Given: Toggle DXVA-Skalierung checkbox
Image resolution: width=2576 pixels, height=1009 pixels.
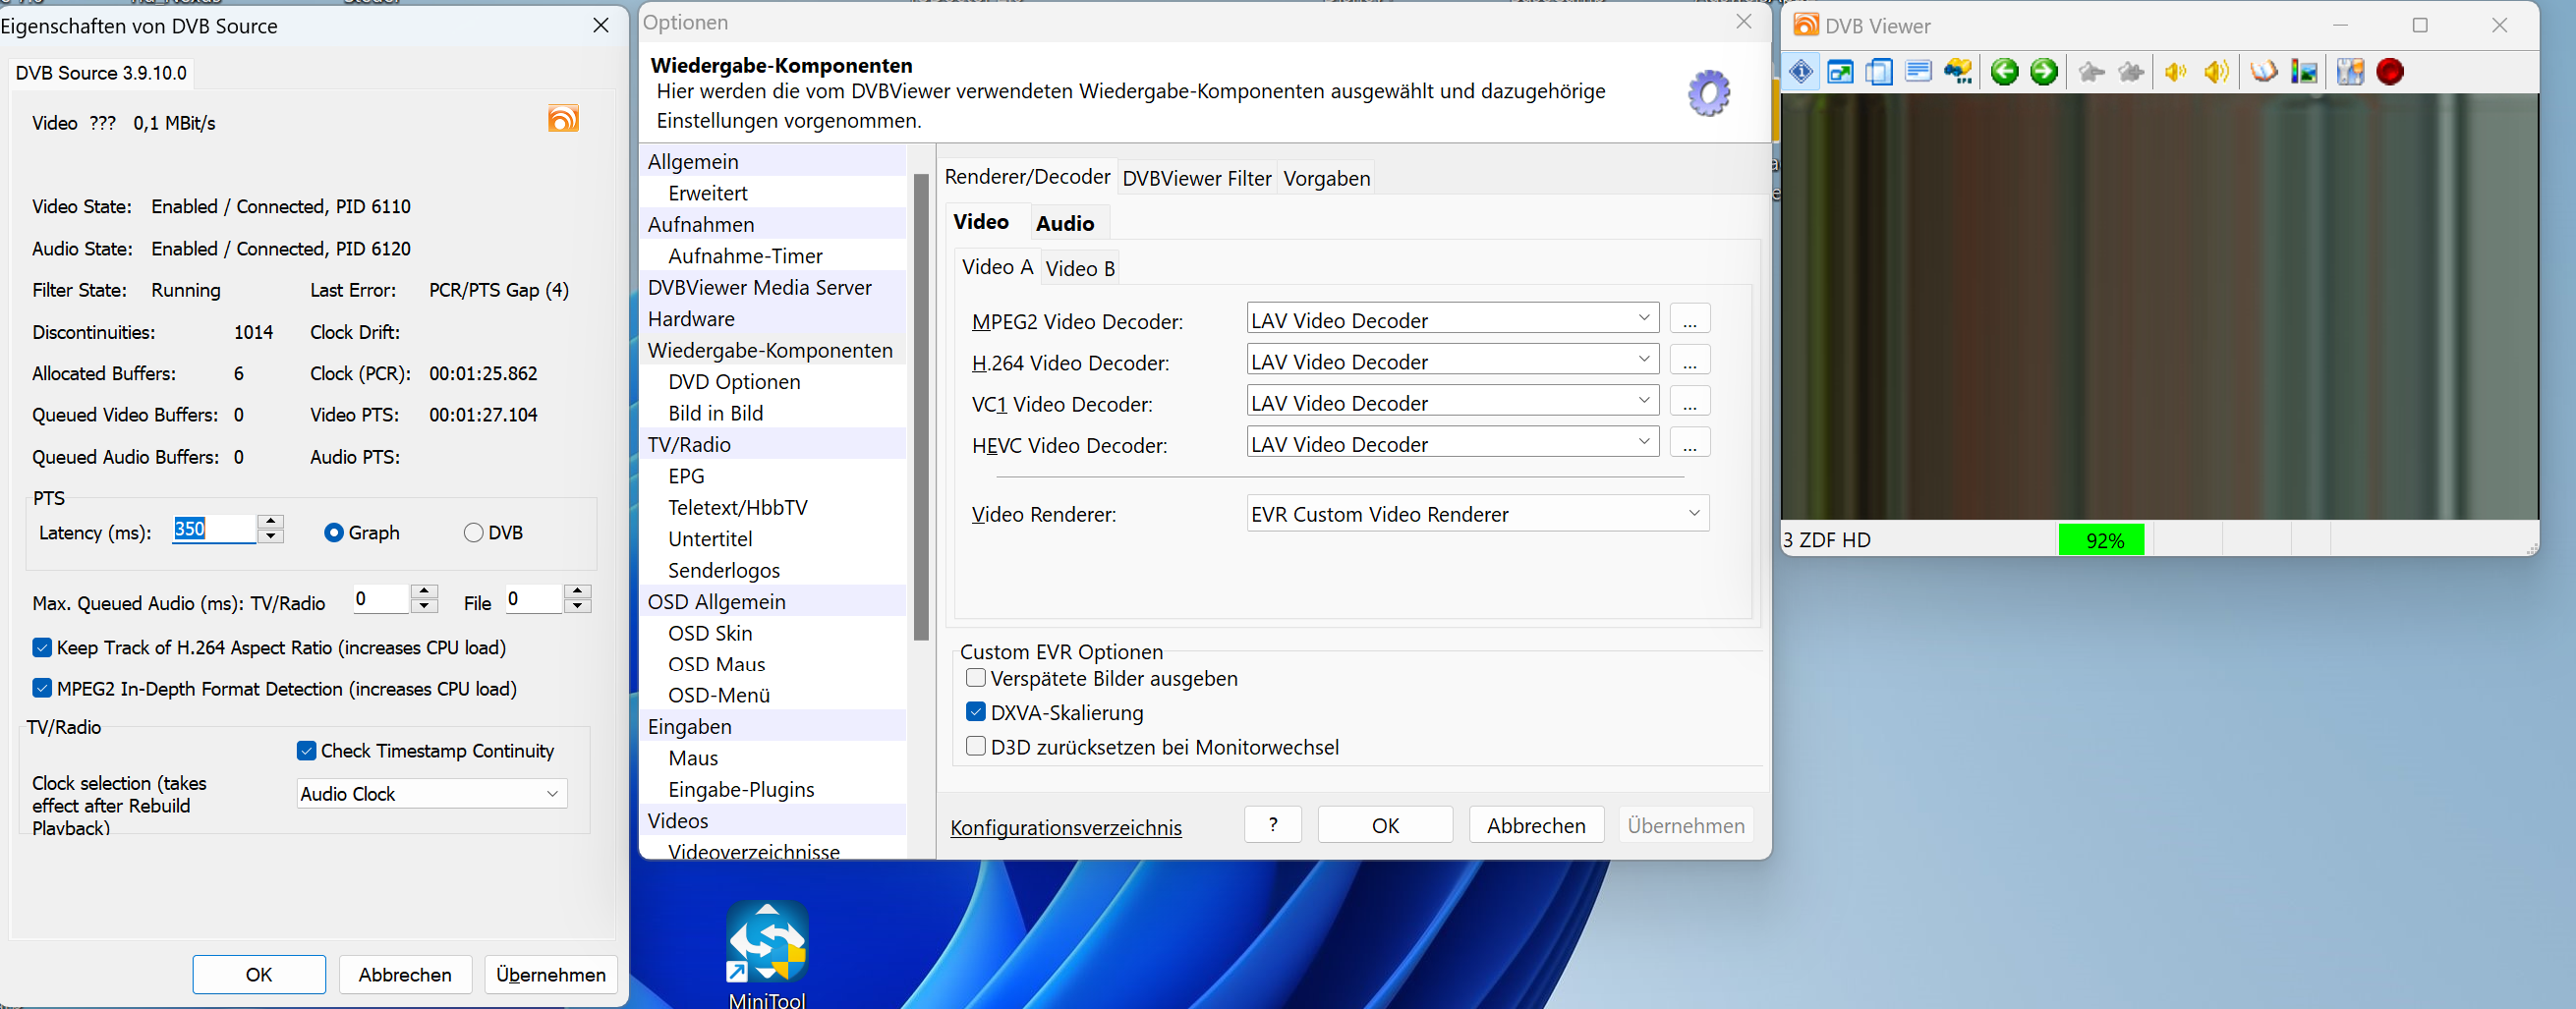Looking at the screenshot, I should click(x=976, y=712).
